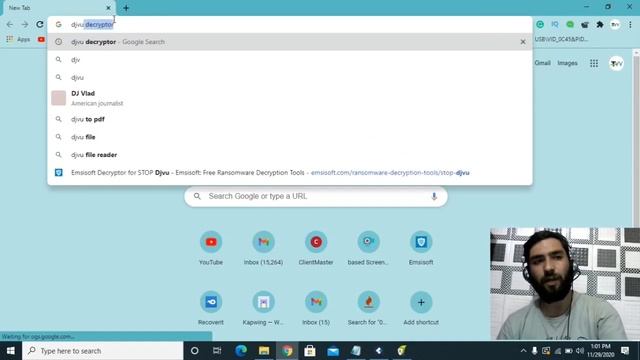
Task: Open Emsoft Decryptor for STOP Djvu suggestion
Action: coord(290,173)
